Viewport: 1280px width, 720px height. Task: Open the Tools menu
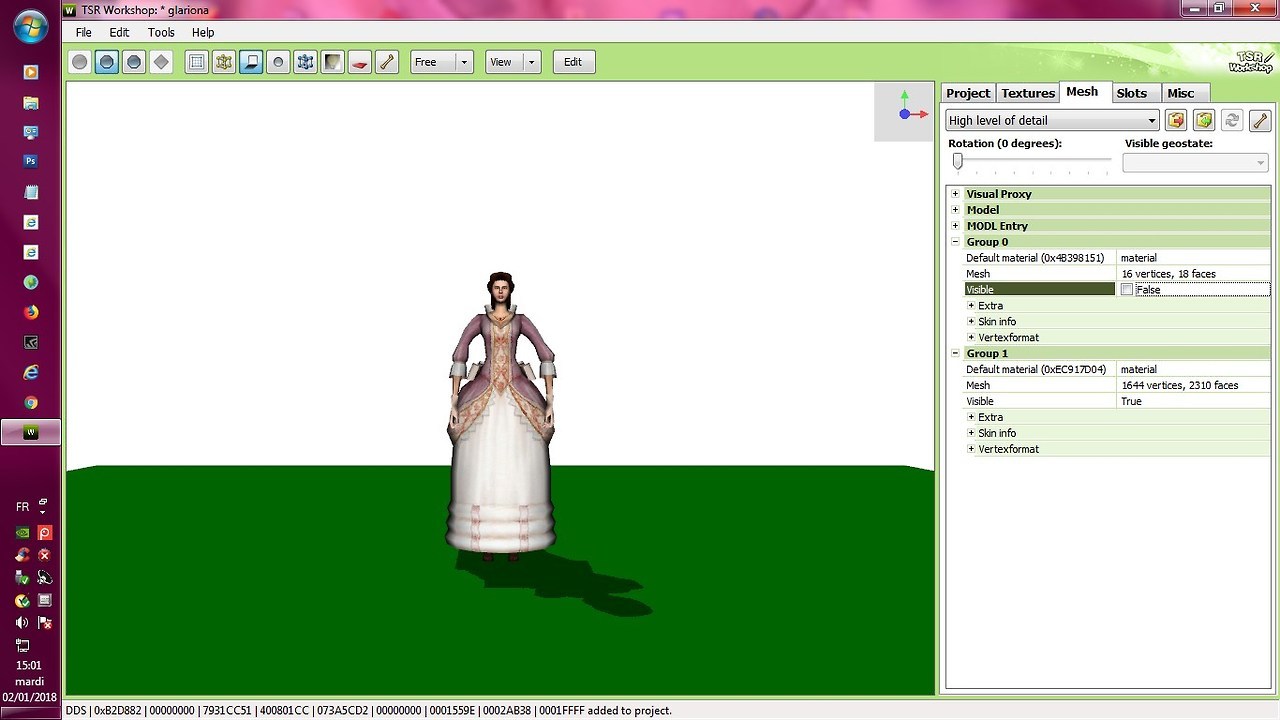[161, 33]
